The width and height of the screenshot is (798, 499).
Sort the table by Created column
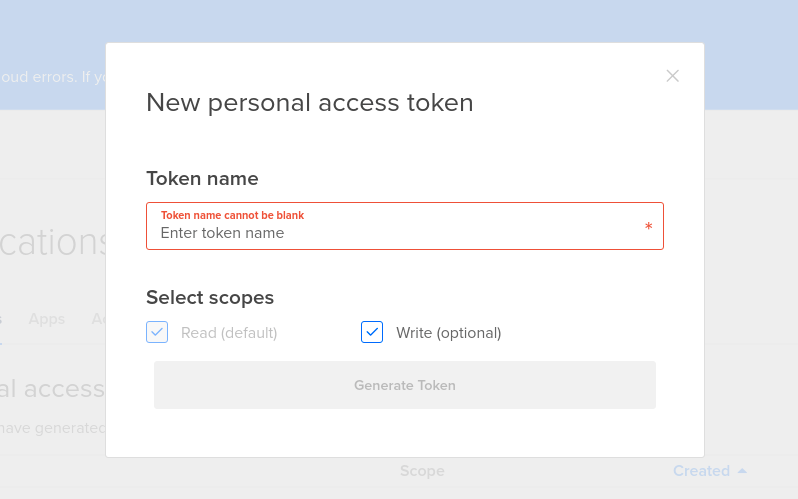(701, 471)
